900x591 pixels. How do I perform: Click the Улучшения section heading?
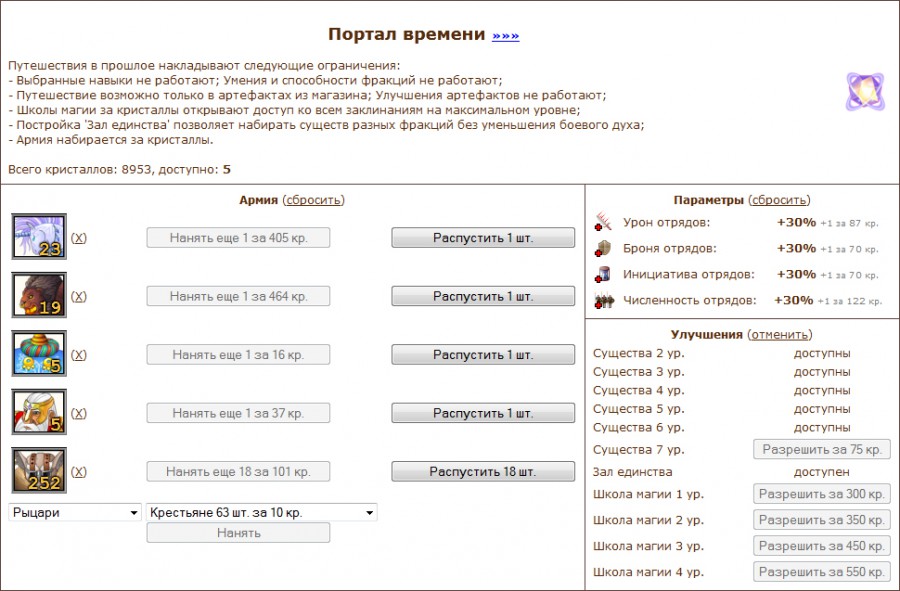707,335
